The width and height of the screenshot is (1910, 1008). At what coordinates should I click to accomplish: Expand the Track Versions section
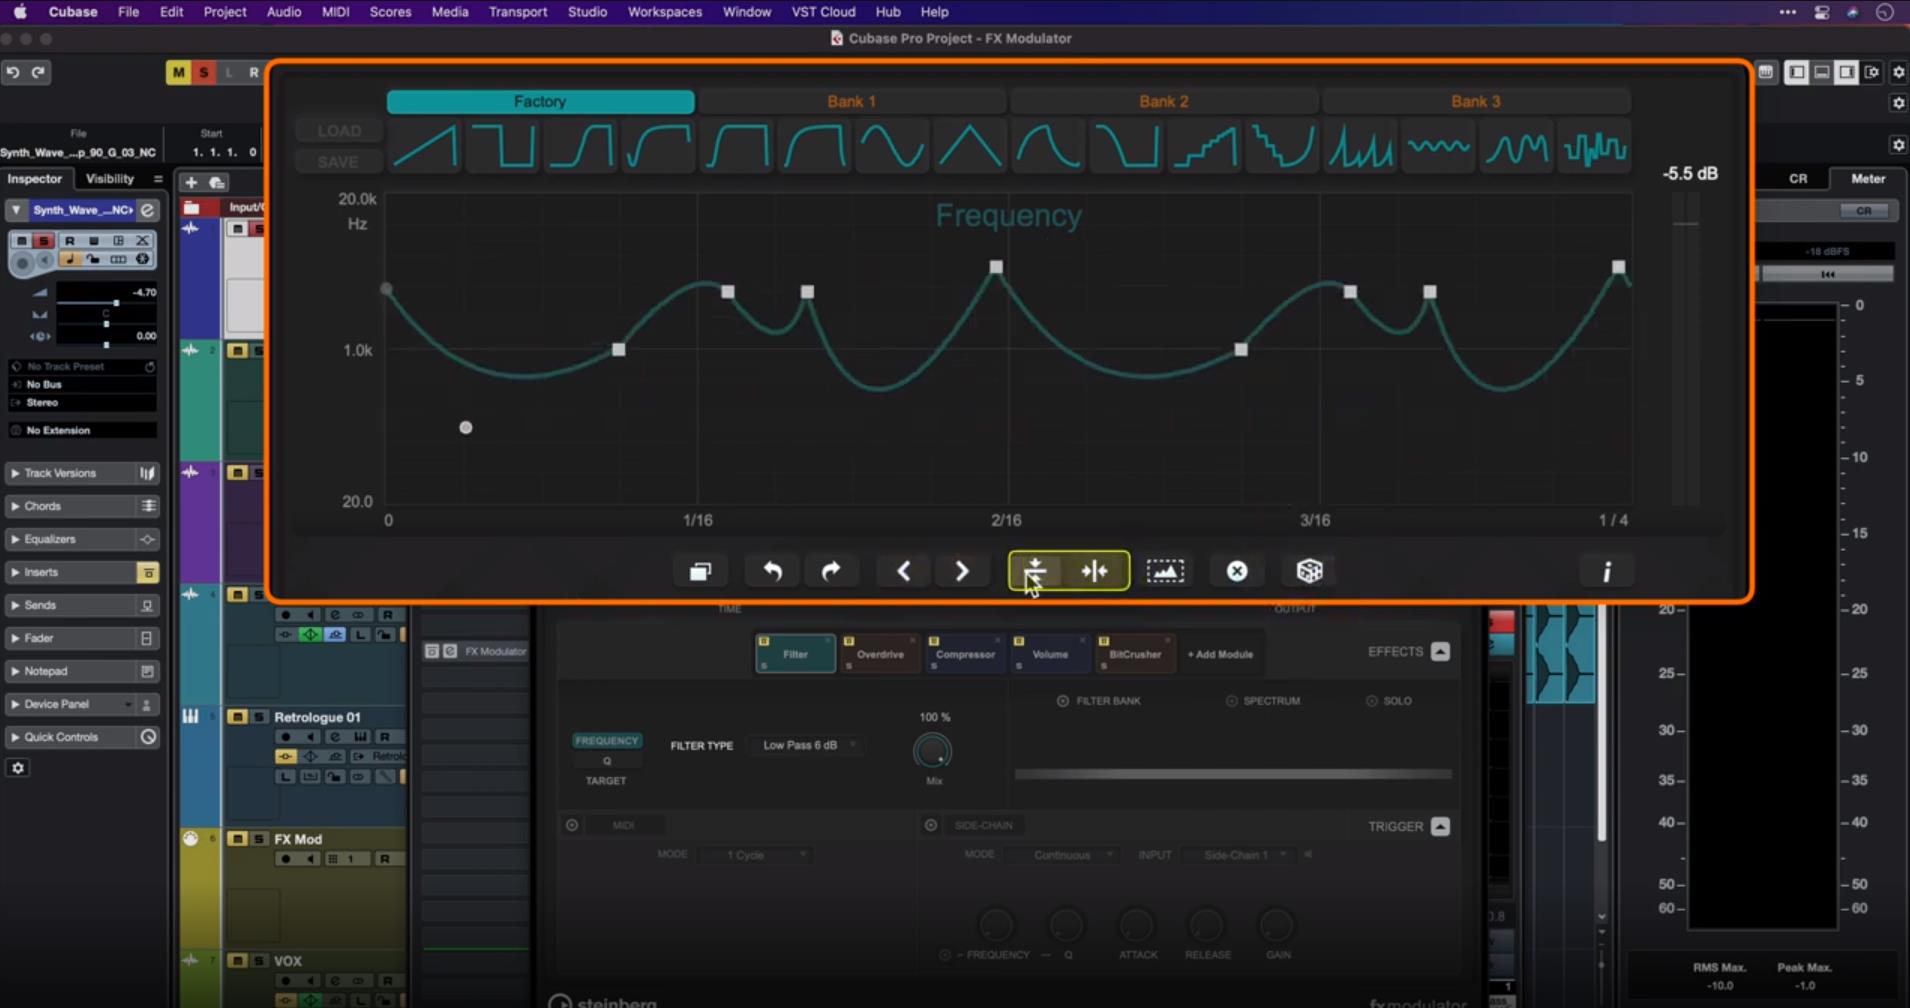tap(60, 473)
